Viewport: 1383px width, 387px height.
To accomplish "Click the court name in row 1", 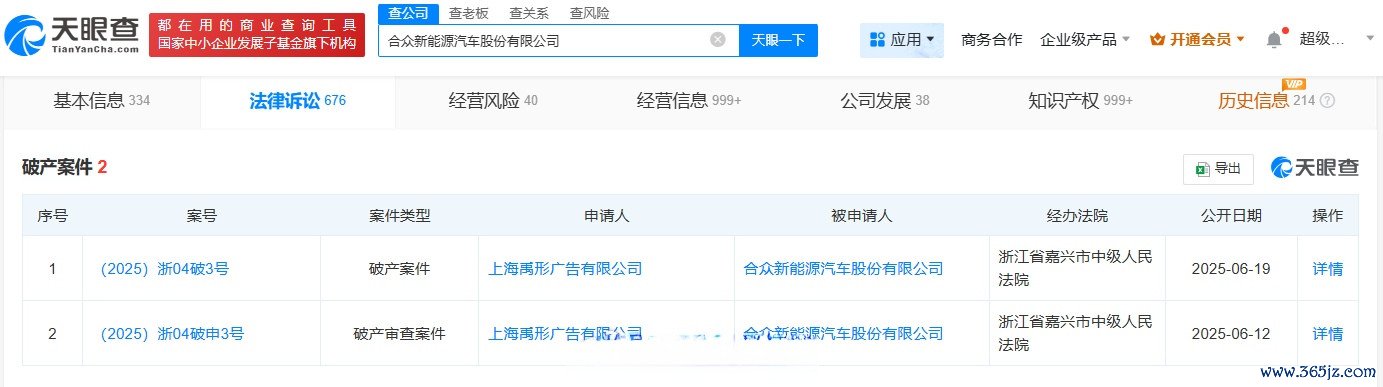I will pos(1076,268).
